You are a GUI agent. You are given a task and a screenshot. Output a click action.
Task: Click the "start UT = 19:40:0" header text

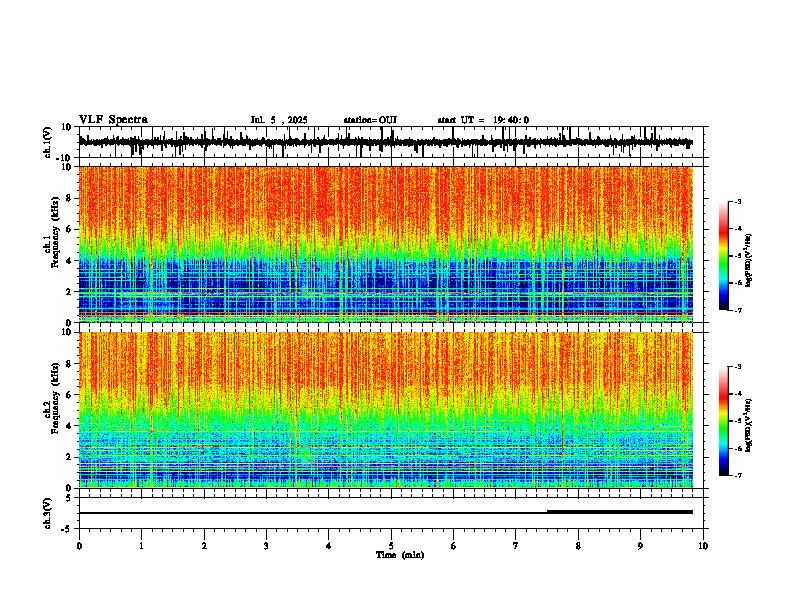tap(483, 120)
